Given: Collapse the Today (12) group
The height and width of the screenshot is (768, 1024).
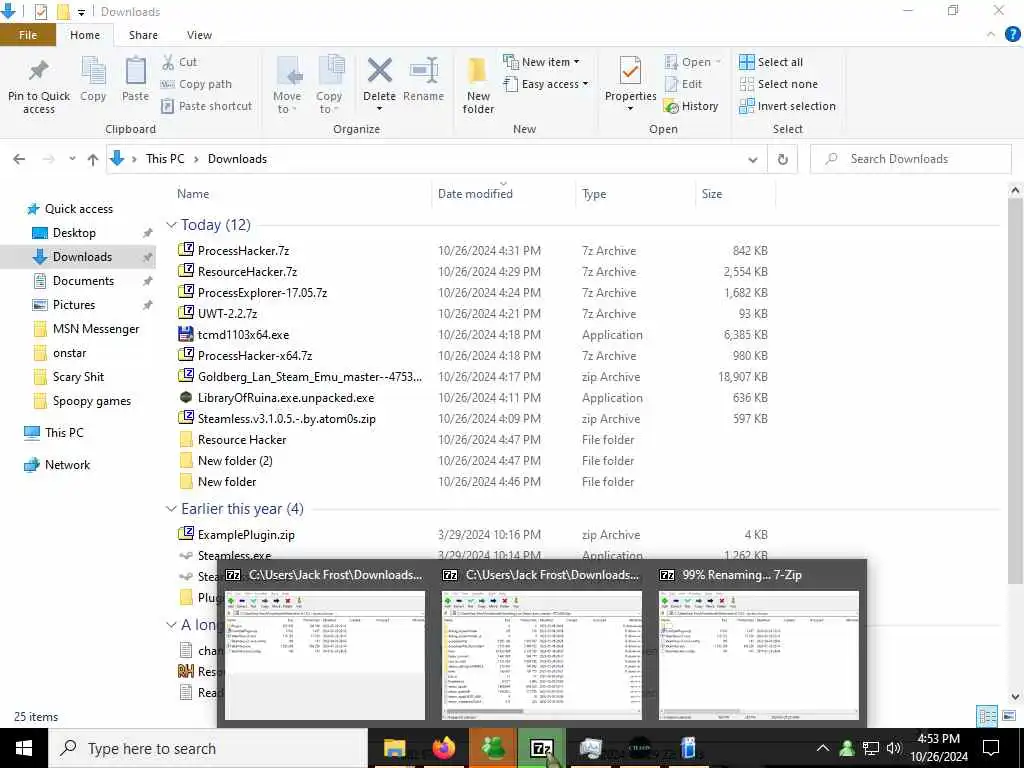Looking at the screenshot, I should pos(171,225).
